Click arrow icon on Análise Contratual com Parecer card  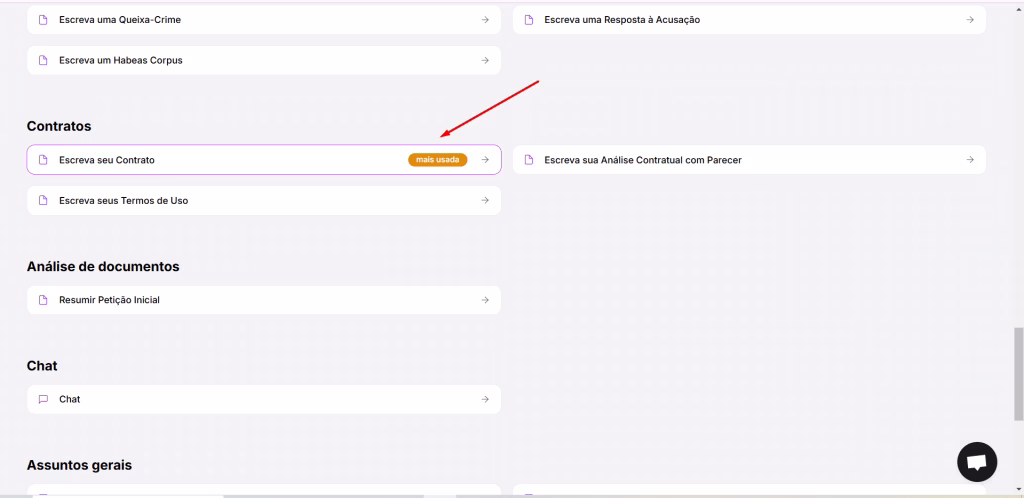pos(970,160)
